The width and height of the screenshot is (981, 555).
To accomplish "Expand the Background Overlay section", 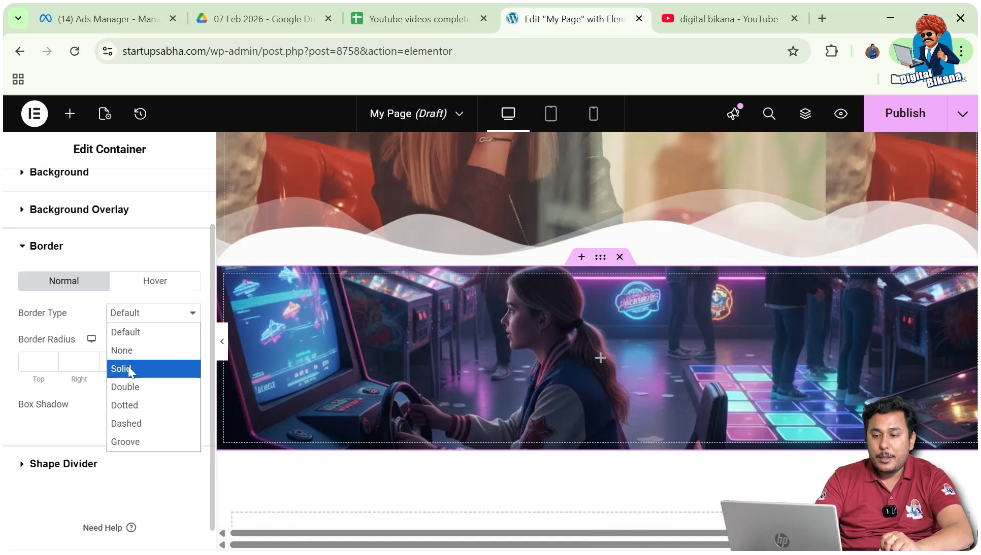I will [x=79, y=210].
